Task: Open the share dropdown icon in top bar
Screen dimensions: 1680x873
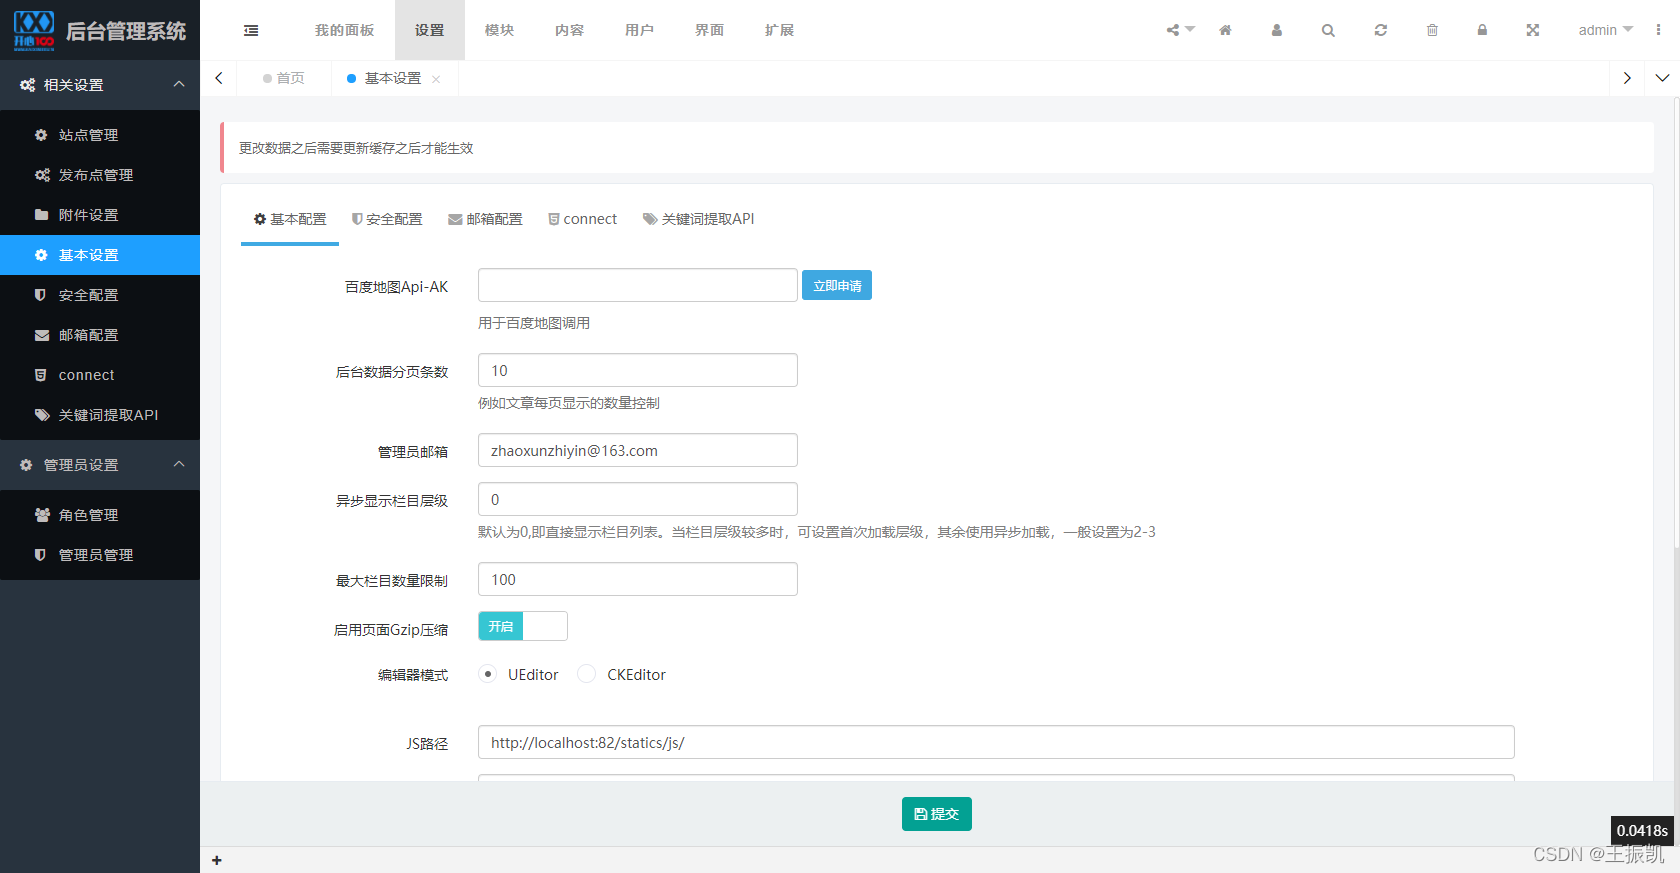Action: click(x=1180, y=30)
